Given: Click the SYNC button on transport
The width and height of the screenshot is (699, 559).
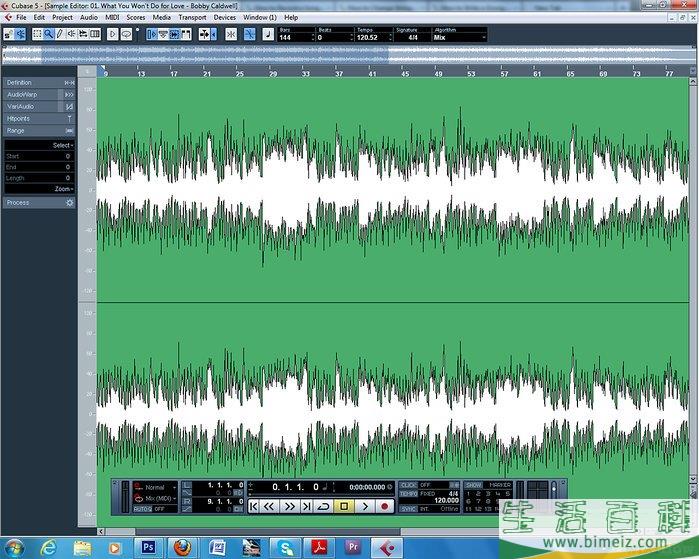Looking at the screenshot, I should coord(408,509).
